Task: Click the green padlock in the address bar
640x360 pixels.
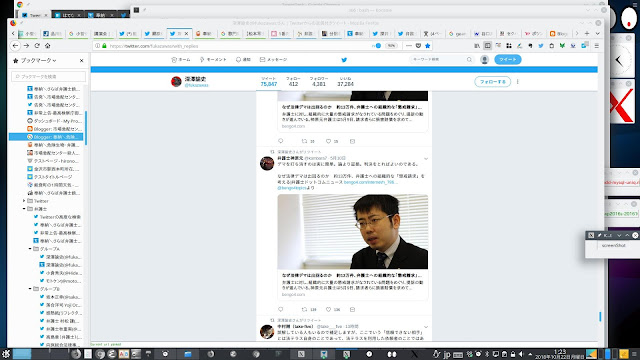Action: pyautogui.click(x=104, y=46)
